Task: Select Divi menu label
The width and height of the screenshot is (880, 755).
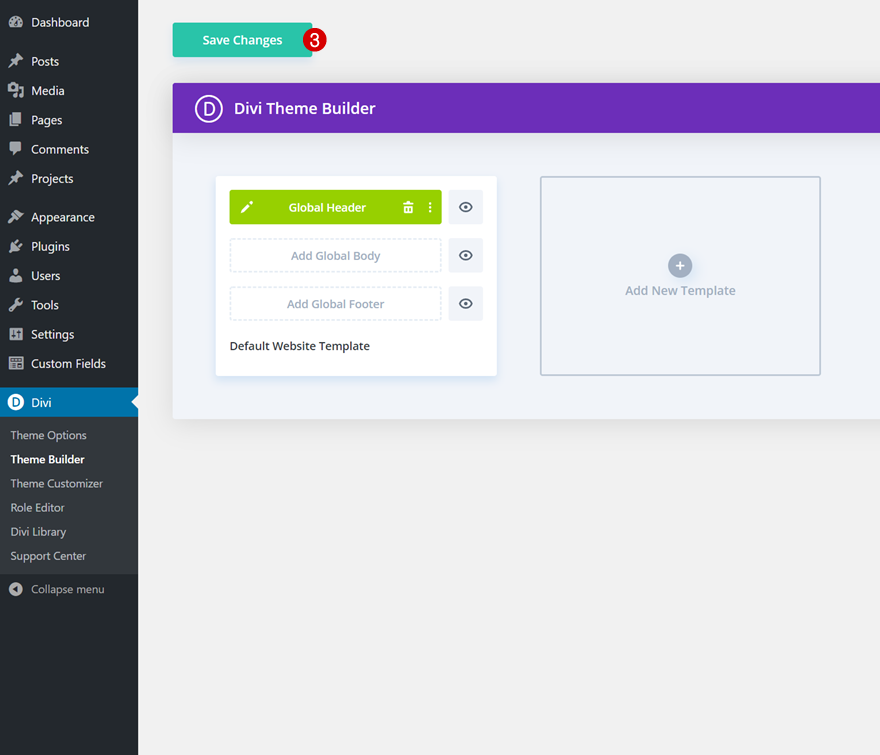Action: coord(41,402)
